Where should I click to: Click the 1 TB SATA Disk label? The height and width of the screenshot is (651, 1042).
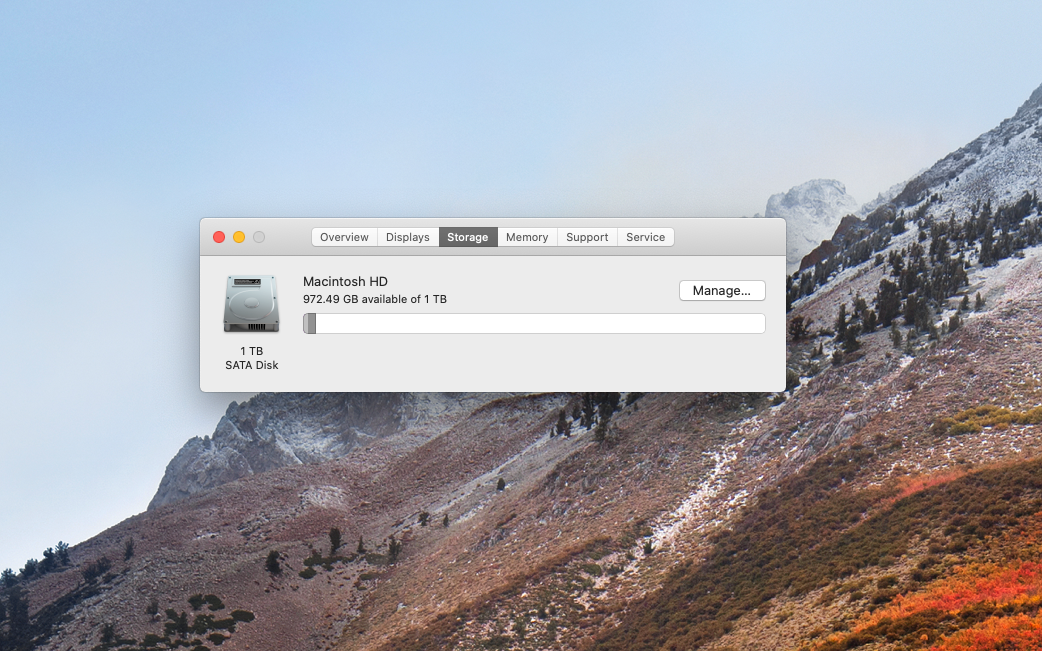click(251, 358)
